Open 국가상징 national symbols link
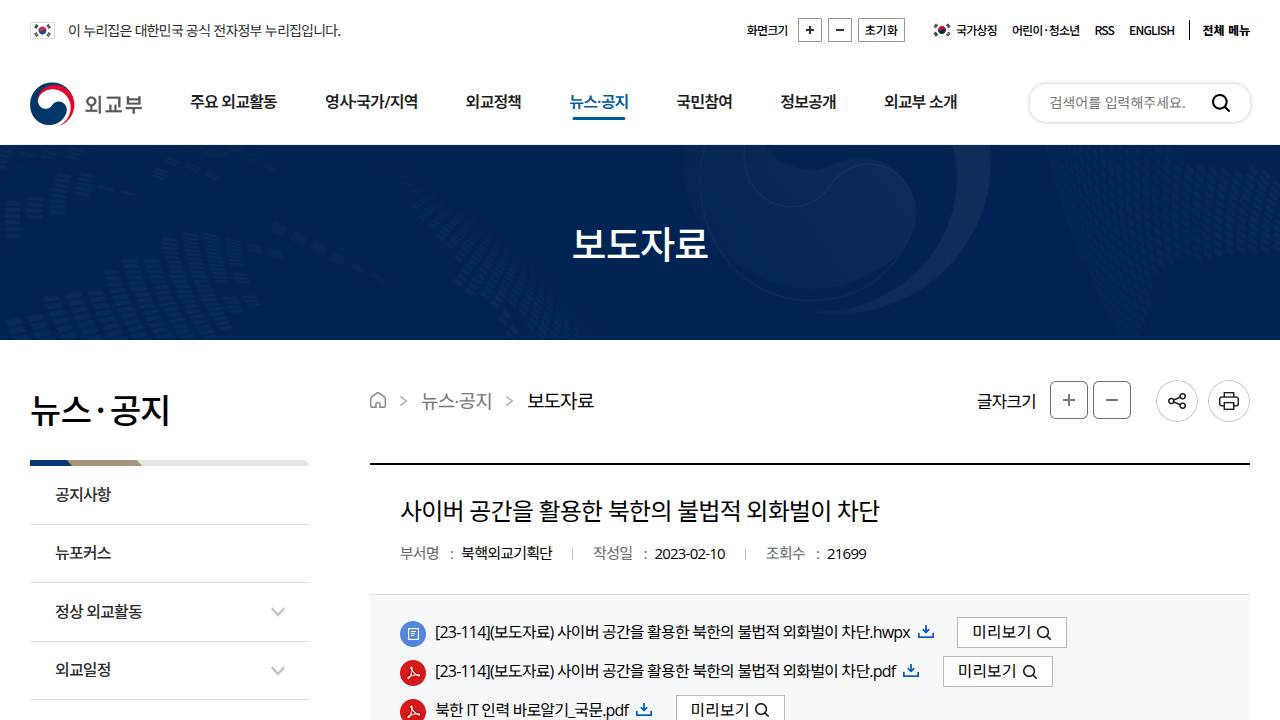1280x720 pixels. pos(965,30)
